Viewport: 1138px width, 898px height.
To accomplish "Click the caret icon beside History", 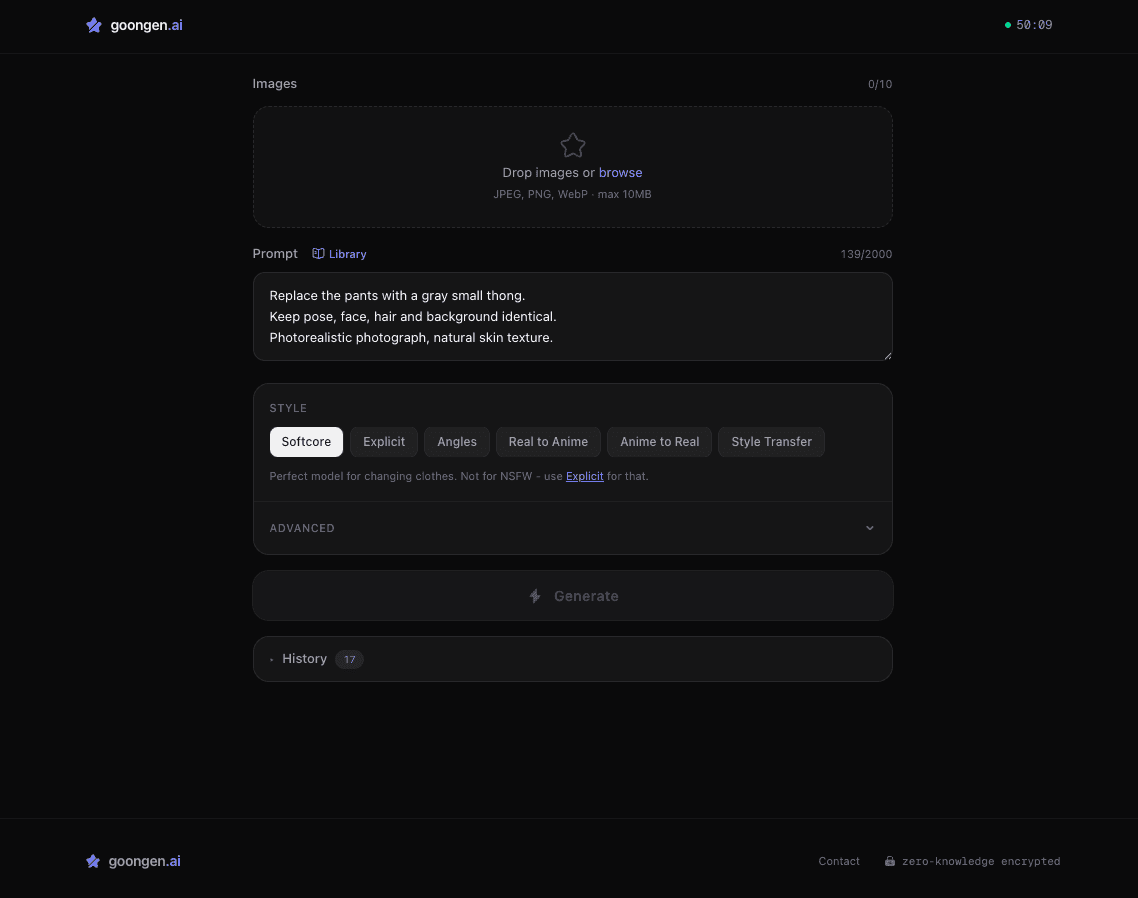I will [272, 659].
